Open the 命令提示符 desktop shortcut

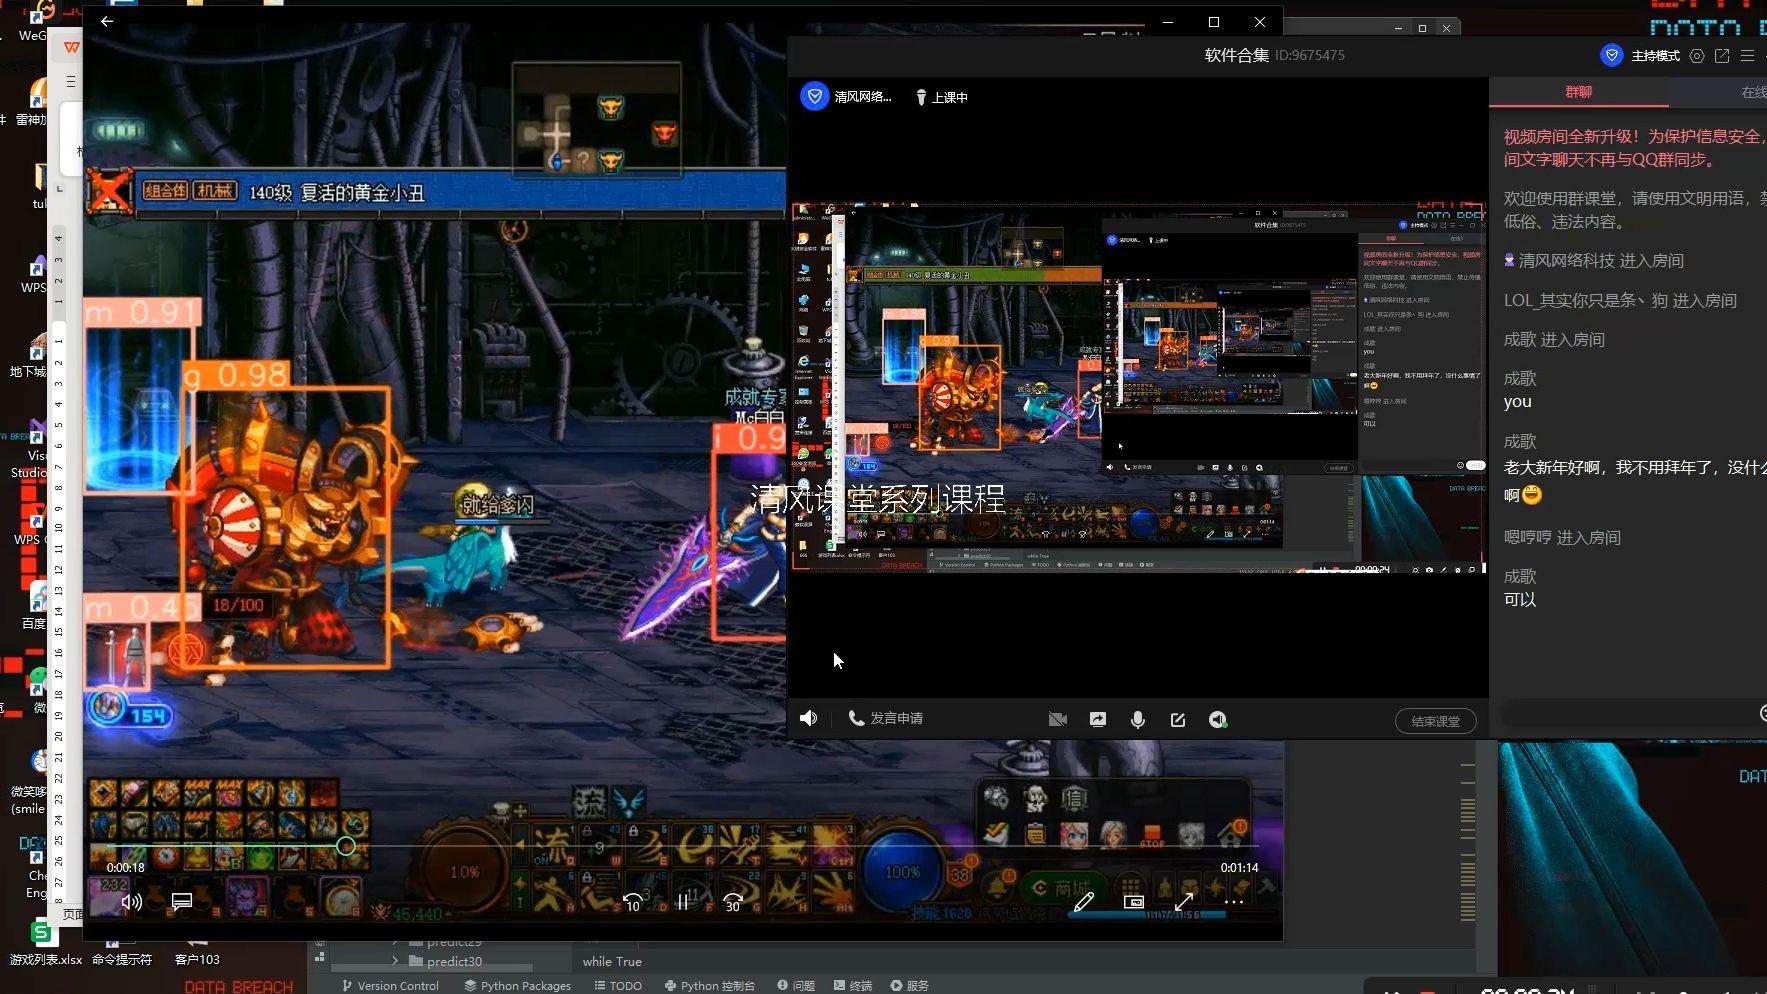[x=122, y=951]
